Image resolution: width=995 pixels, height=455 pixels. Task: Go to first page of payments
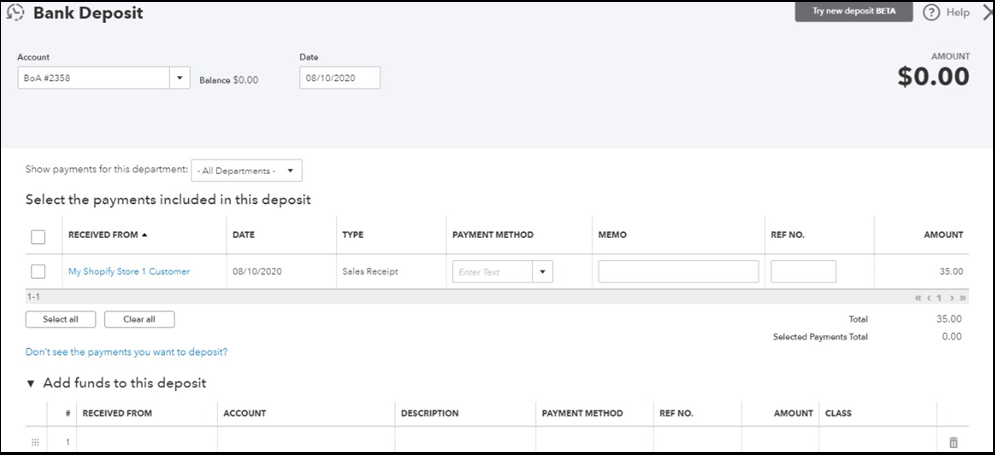coord(919,298)
